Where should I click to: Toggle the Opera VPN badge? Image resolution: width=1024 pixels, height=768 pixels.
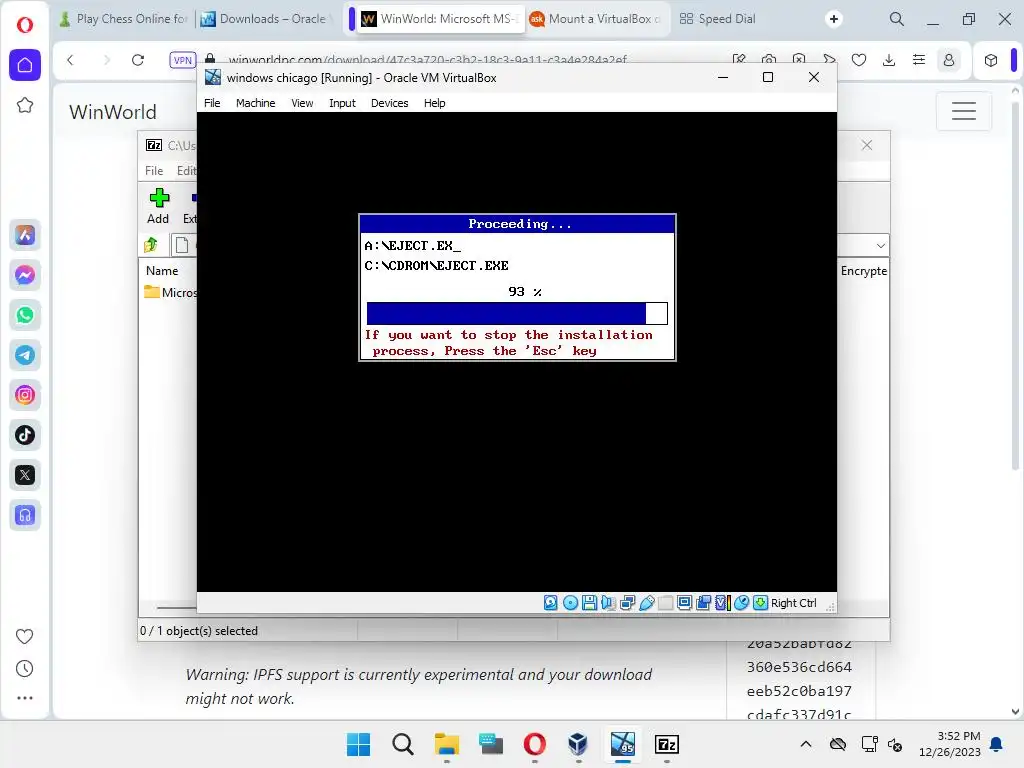tap(182, 60)
